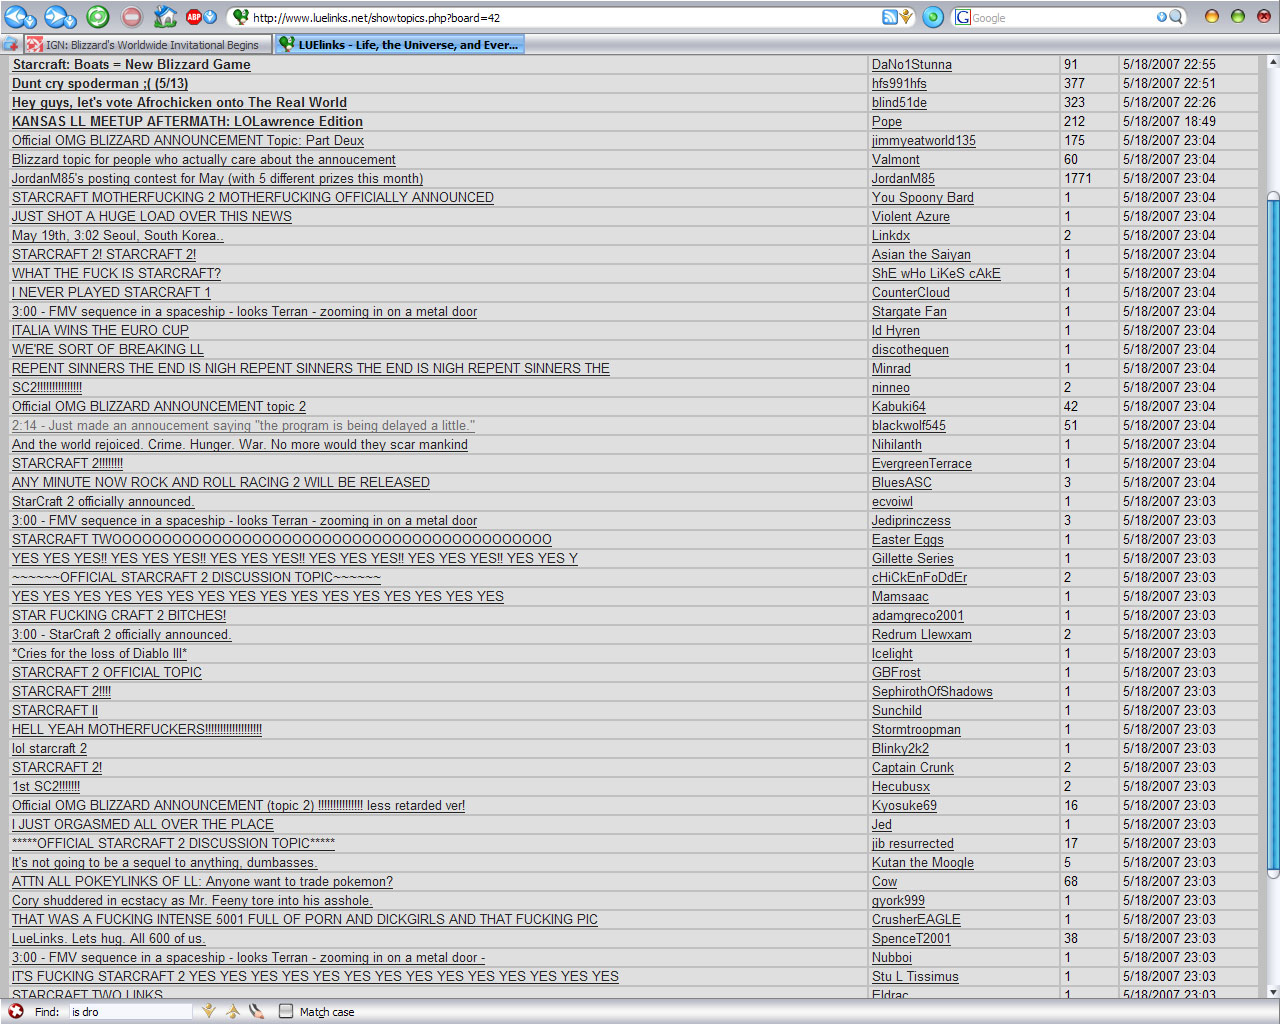View user profile JordanM85
Viewport: 1280px width, 1024px height.
903,178
